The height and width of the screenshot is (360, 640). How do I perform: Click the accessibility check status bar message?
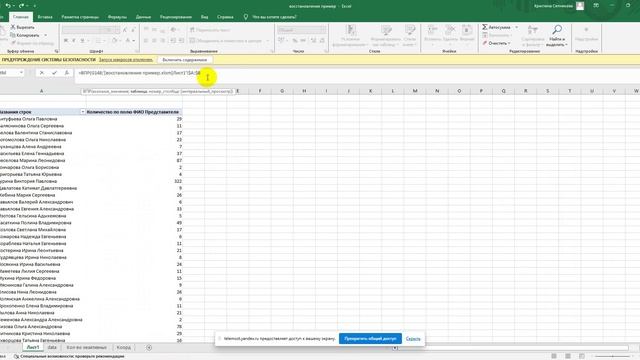tap(69, 356)
